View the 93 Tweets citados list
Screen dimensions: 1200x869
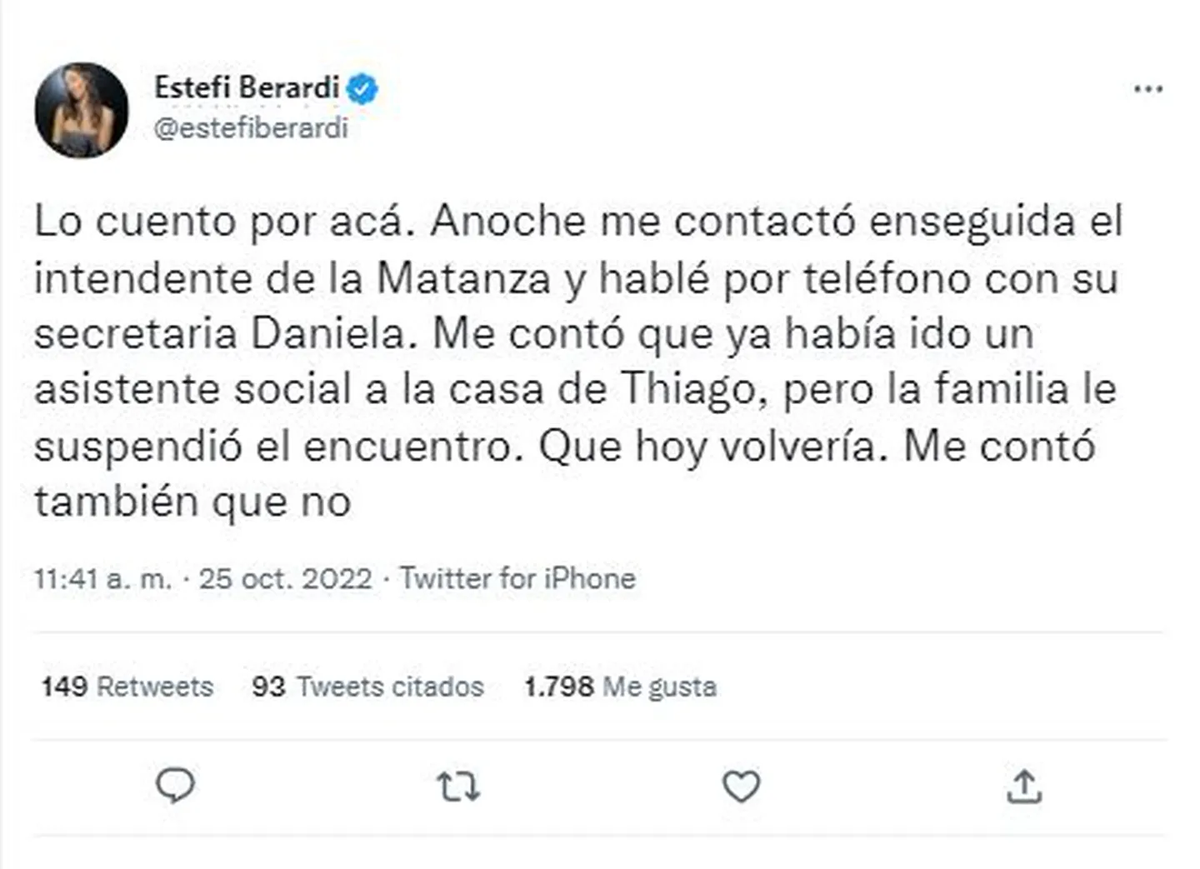click(x=368, y=687)
